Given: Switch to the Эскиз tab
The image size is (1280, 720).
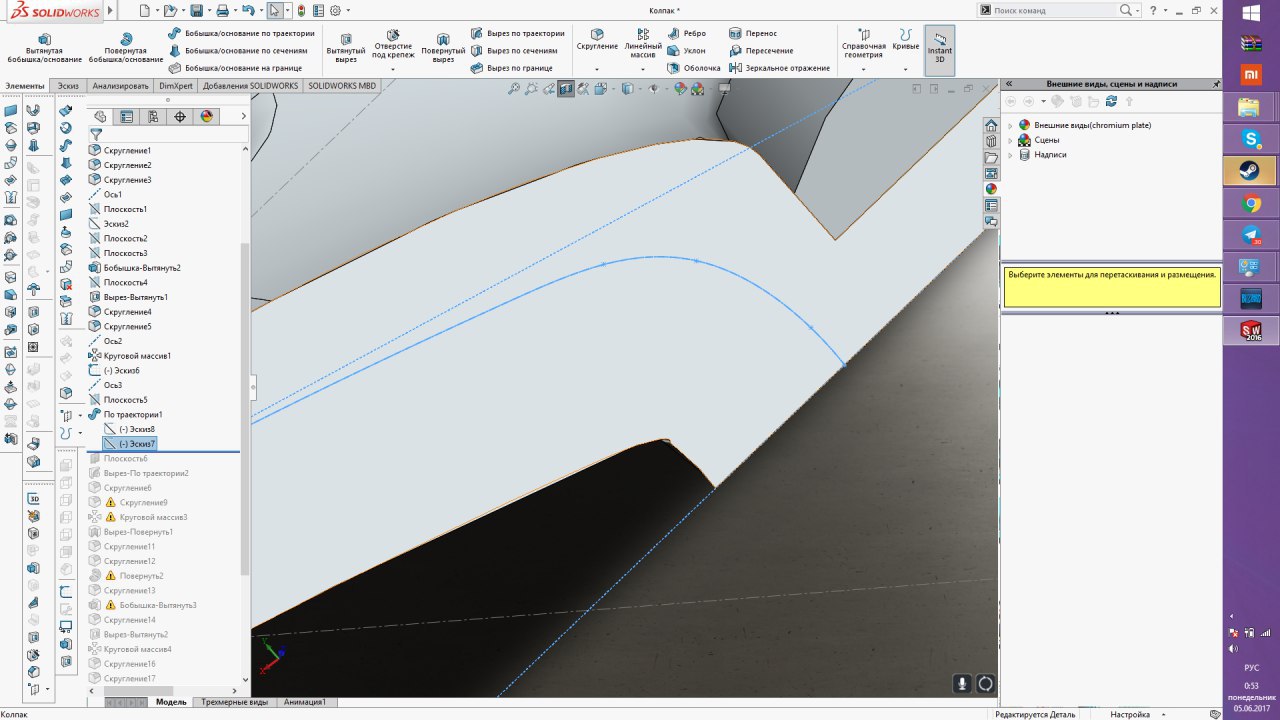Looking at the screenshot, I should point(68,86).
